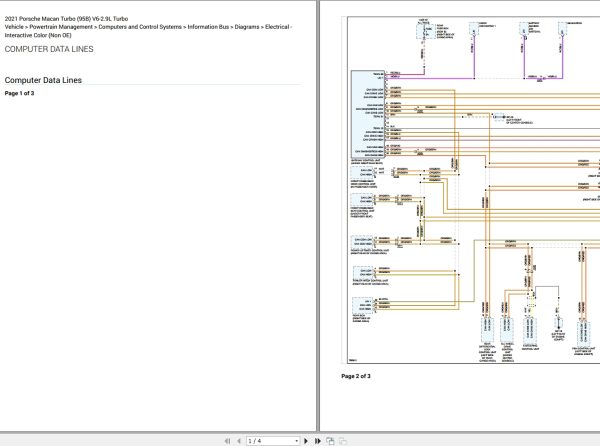Go to the next page
This screenshot has width=600, height=446.
pyautogui.click(x=306, y=441)
